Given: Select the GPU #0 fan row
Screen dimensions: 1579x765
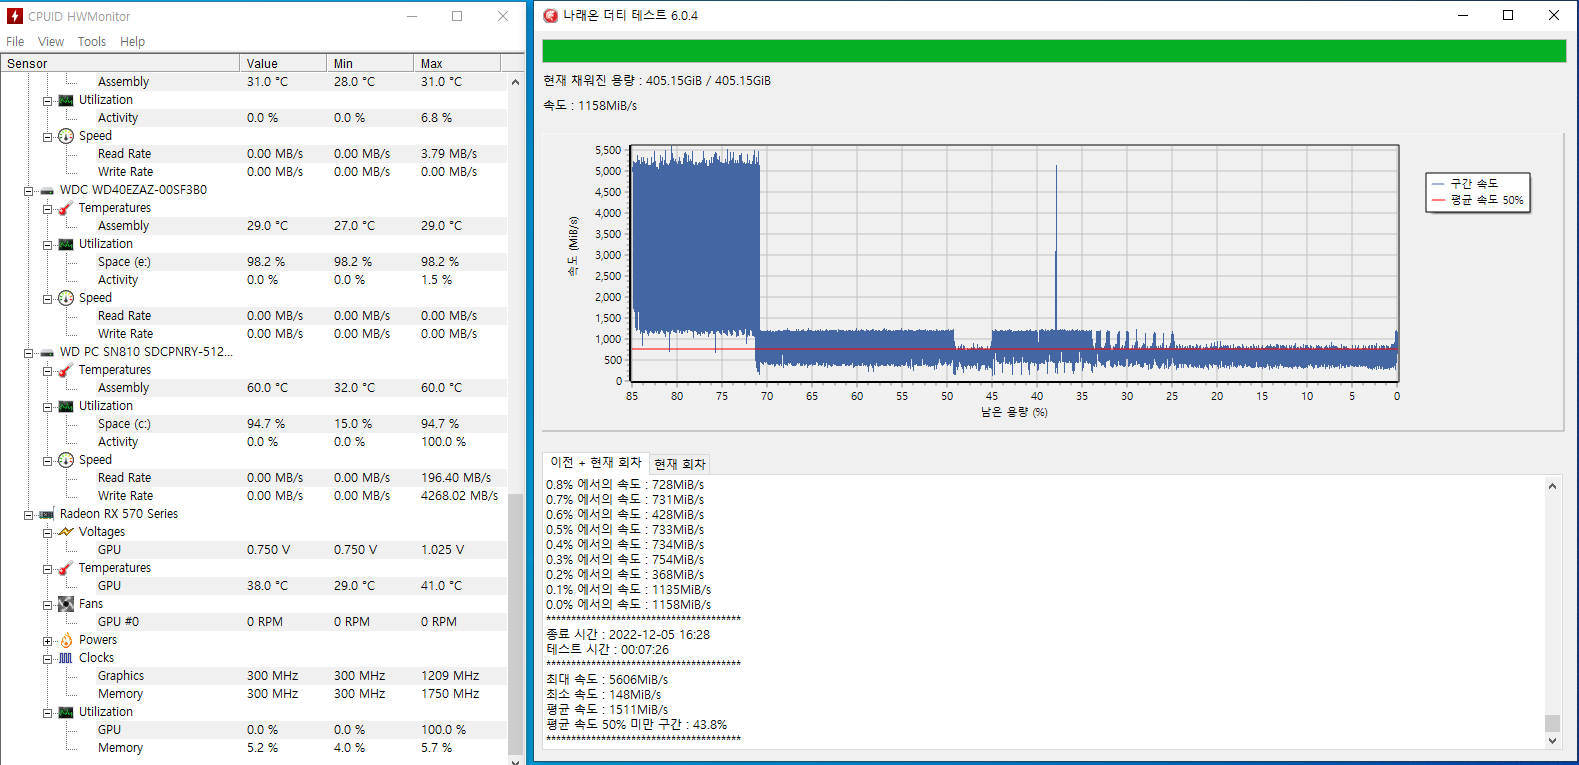Looking at the screenshot, I should click(254, 622).
